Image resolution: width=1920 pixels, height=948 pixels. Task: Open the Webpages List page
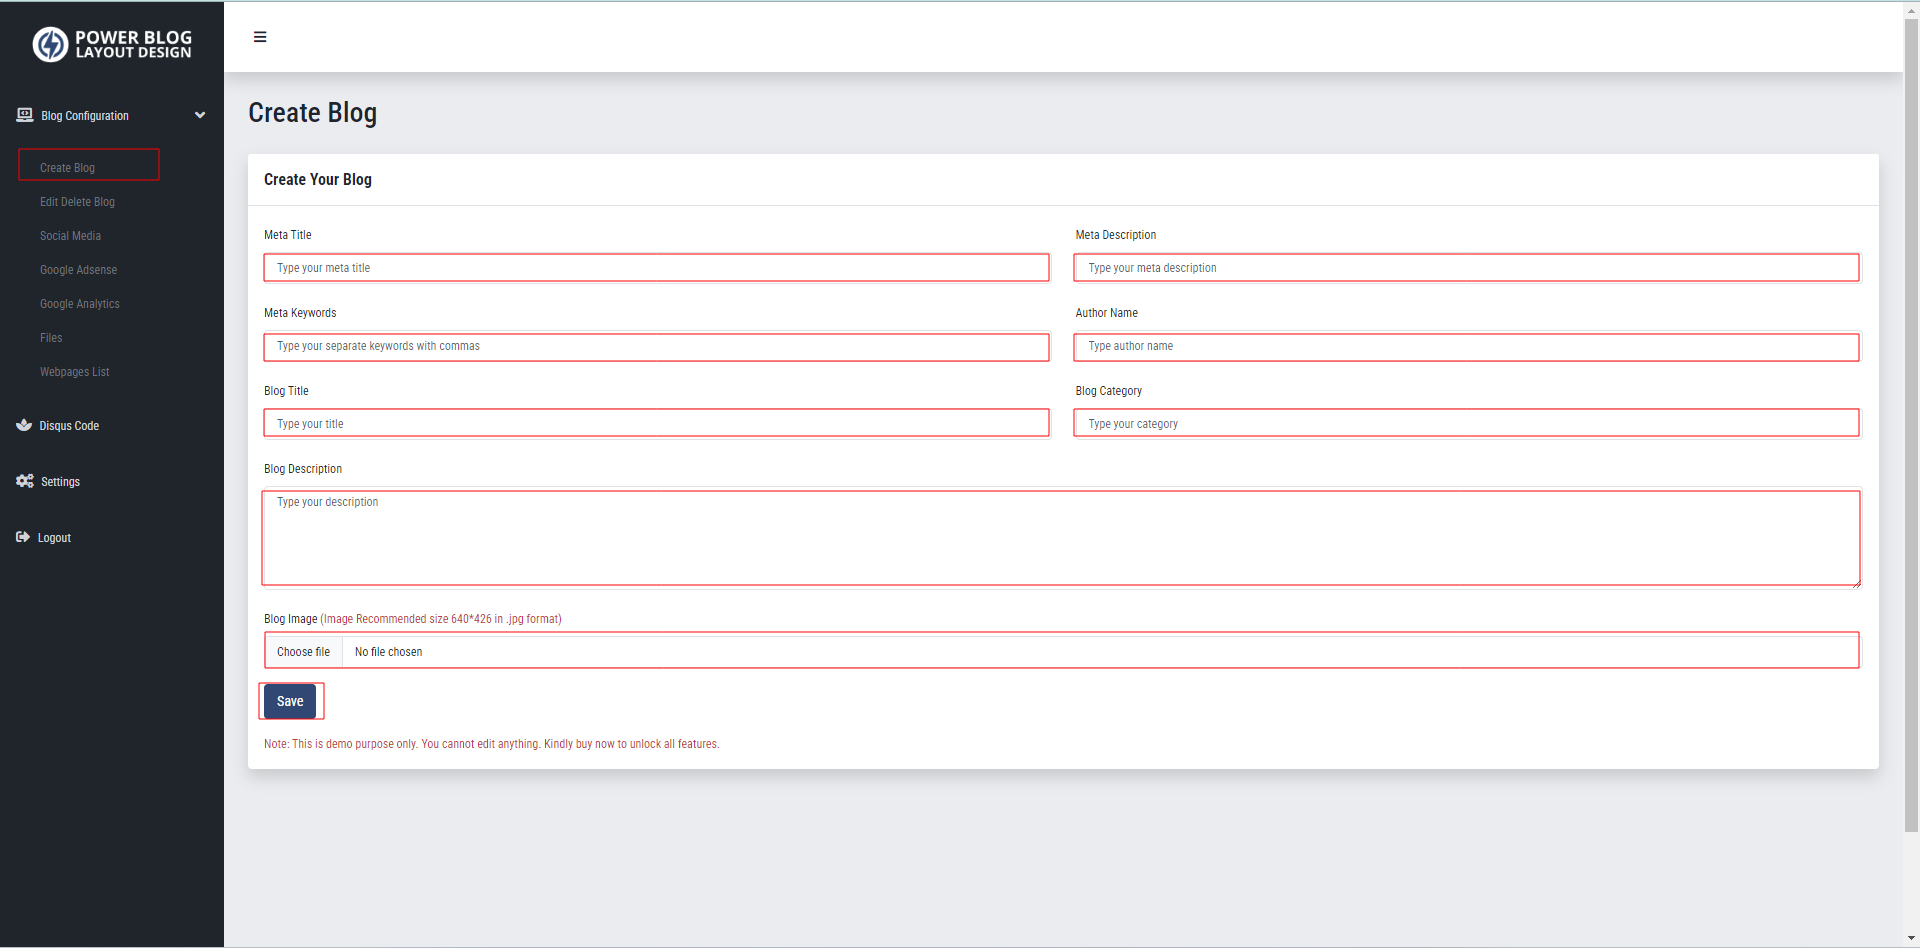pyautogui.click(x=74, y=371)
